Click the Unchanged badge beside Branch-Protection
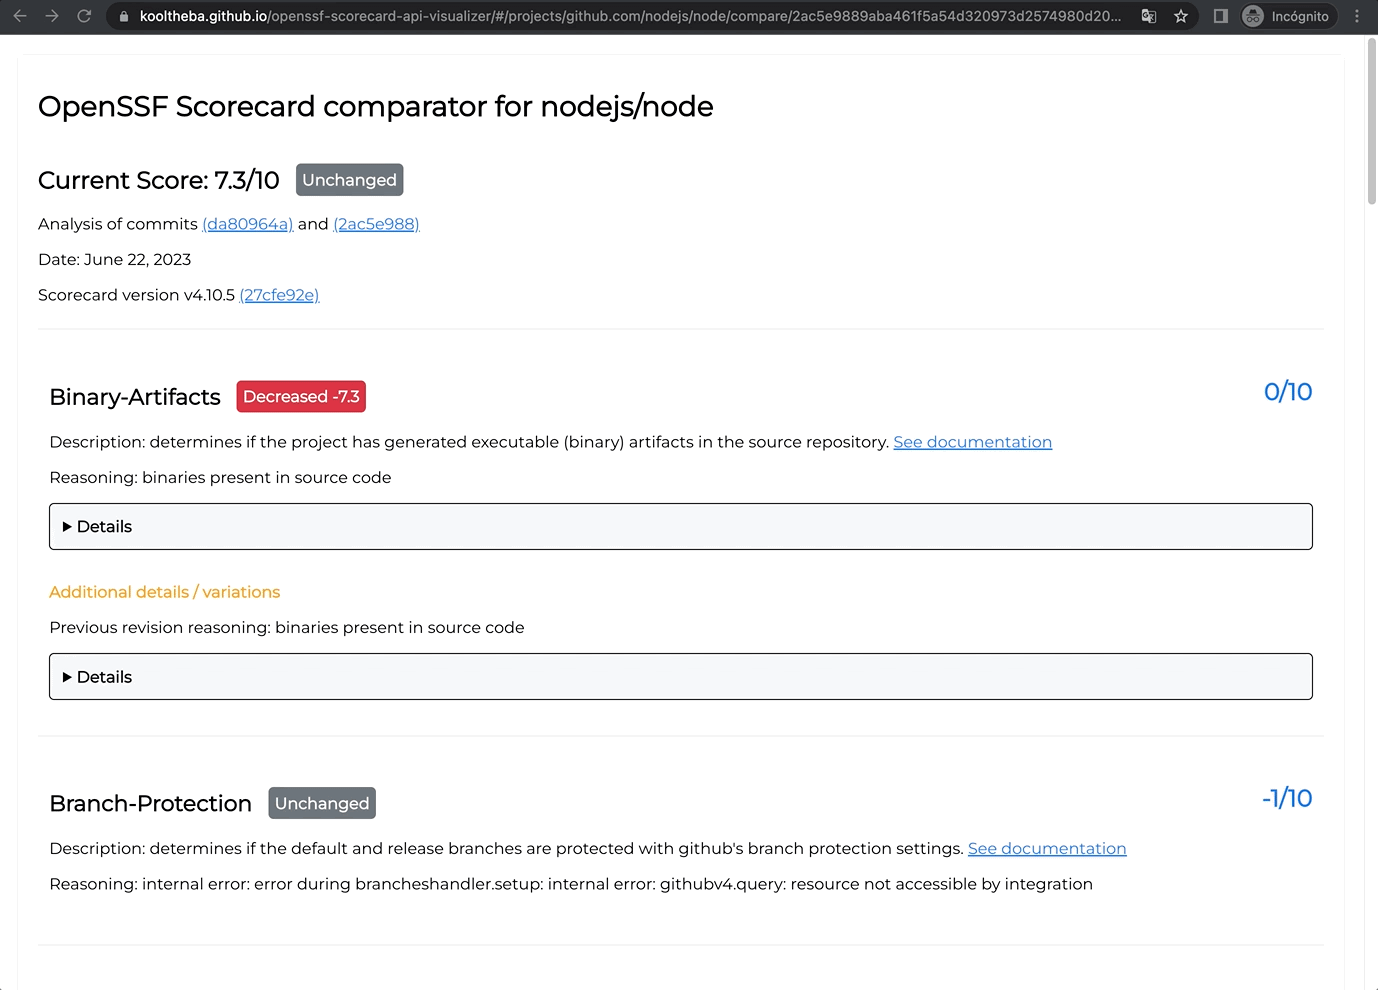The height and width of the screenshot is (990, 1378). click(322, 803)
